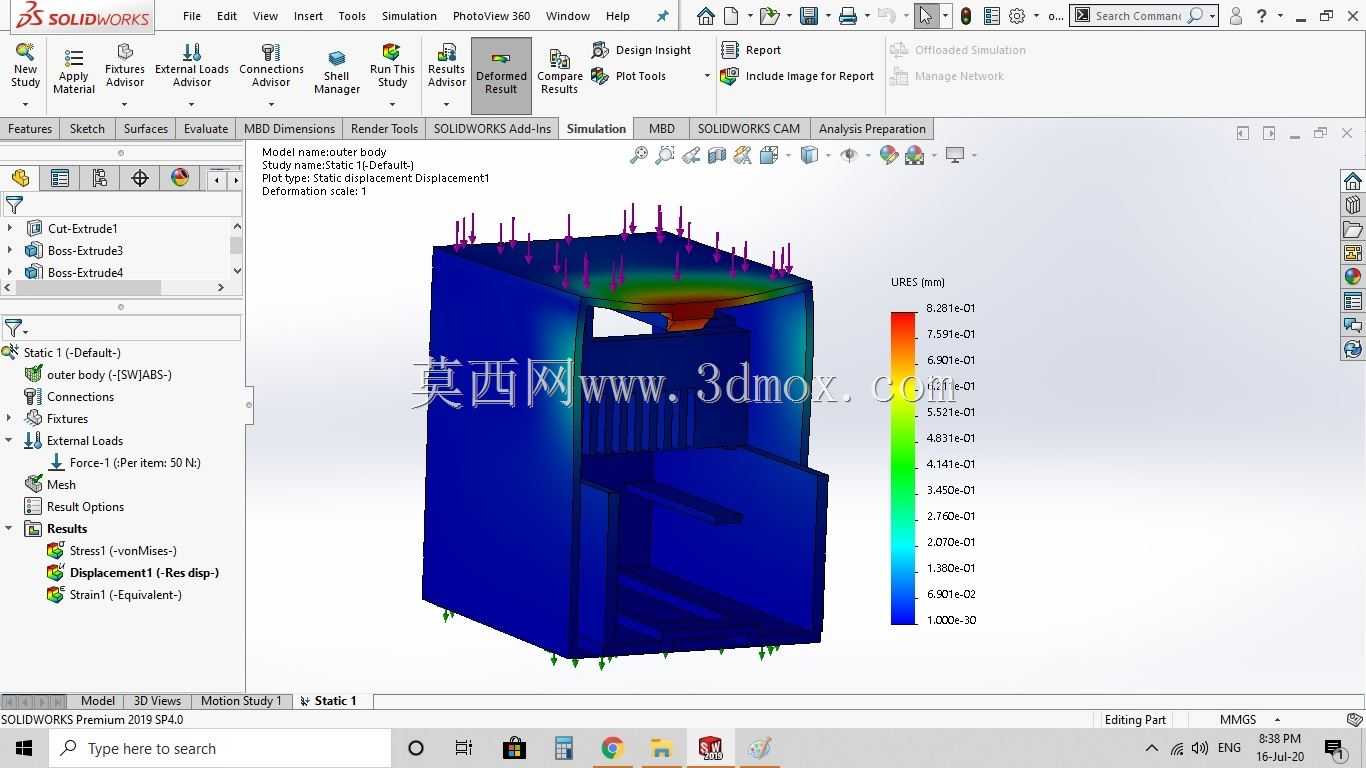Screen dimensions: 1366x768
Task: Select Force-1 load item
Action: coord(124,462)
